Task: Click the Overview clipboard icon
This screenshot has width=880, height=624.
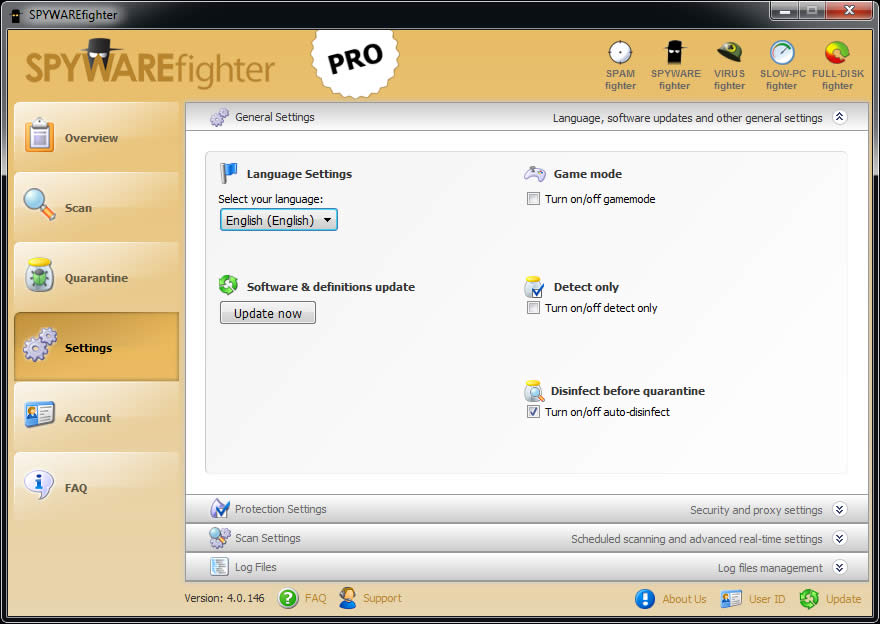Action: (x=39, y=135)
